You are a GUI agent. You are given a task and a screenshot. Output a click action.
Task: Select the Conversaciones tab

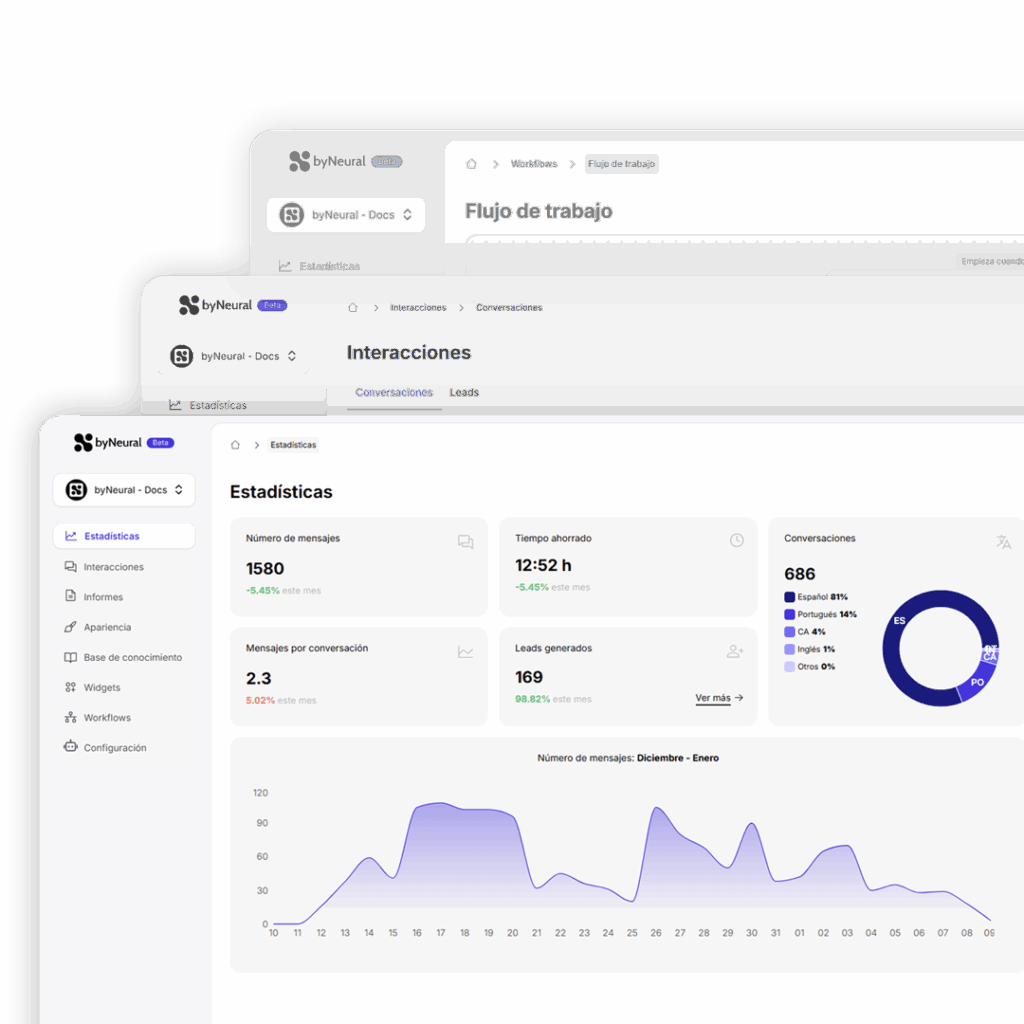394,393
